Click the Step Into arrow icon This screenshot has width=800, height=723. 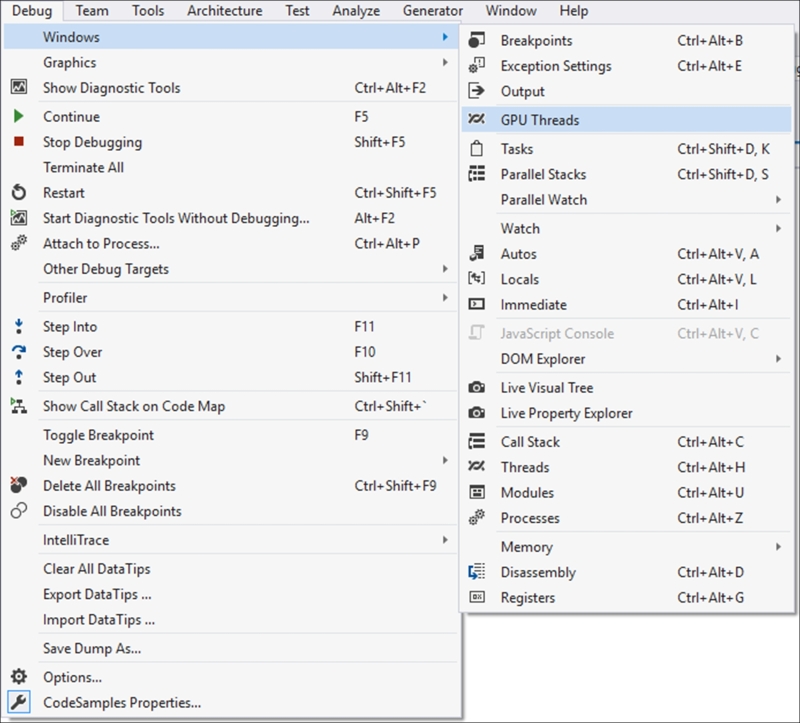tap(19, 326)
